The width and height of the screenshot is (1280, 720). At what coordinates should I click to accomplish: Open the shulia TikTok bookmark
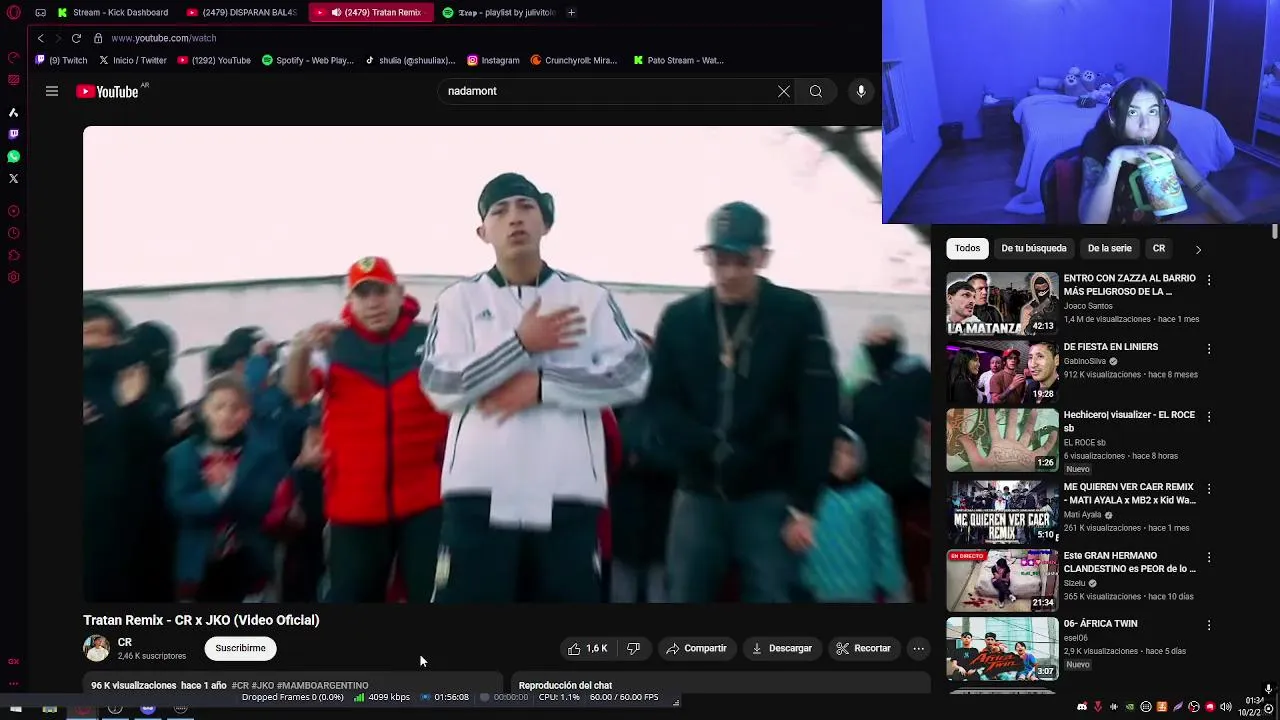pos(410,60)
